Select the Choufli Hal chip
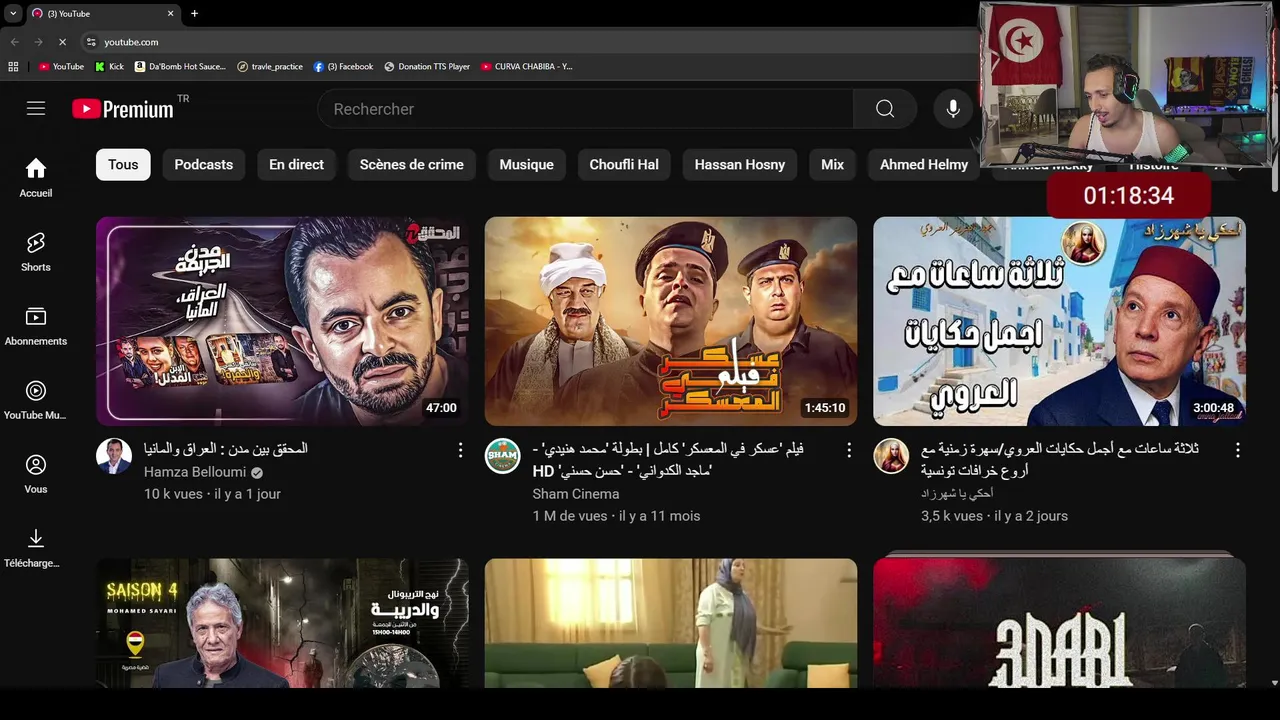 624,165
